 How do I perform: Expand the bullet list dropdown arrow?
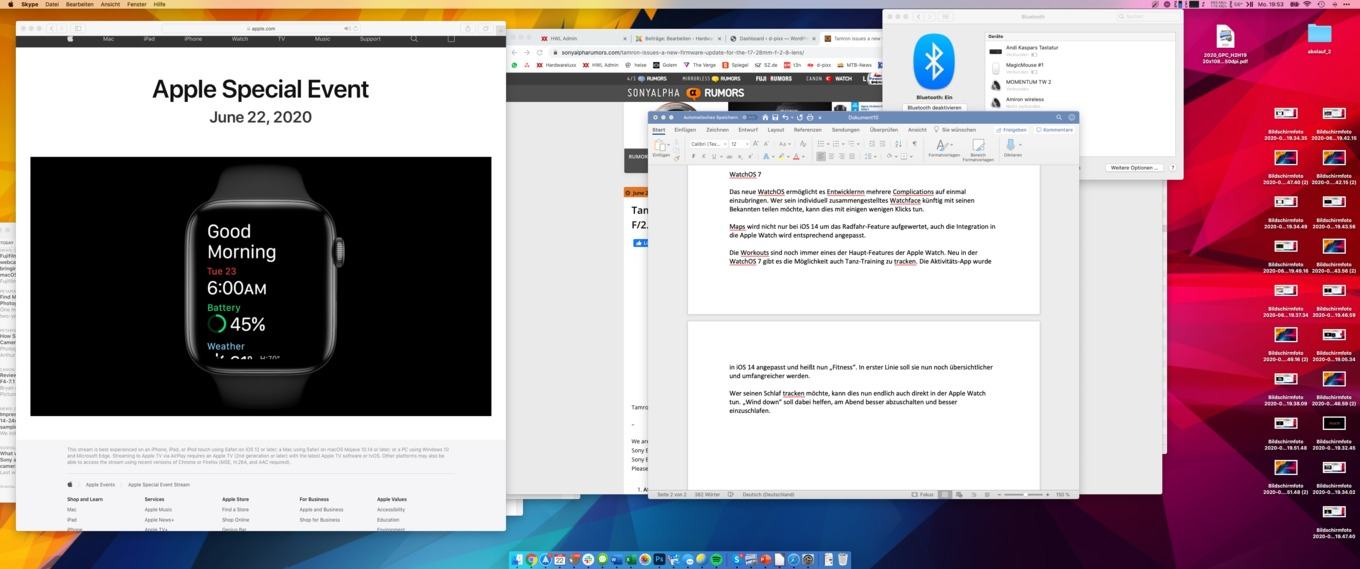coord(828,143)
